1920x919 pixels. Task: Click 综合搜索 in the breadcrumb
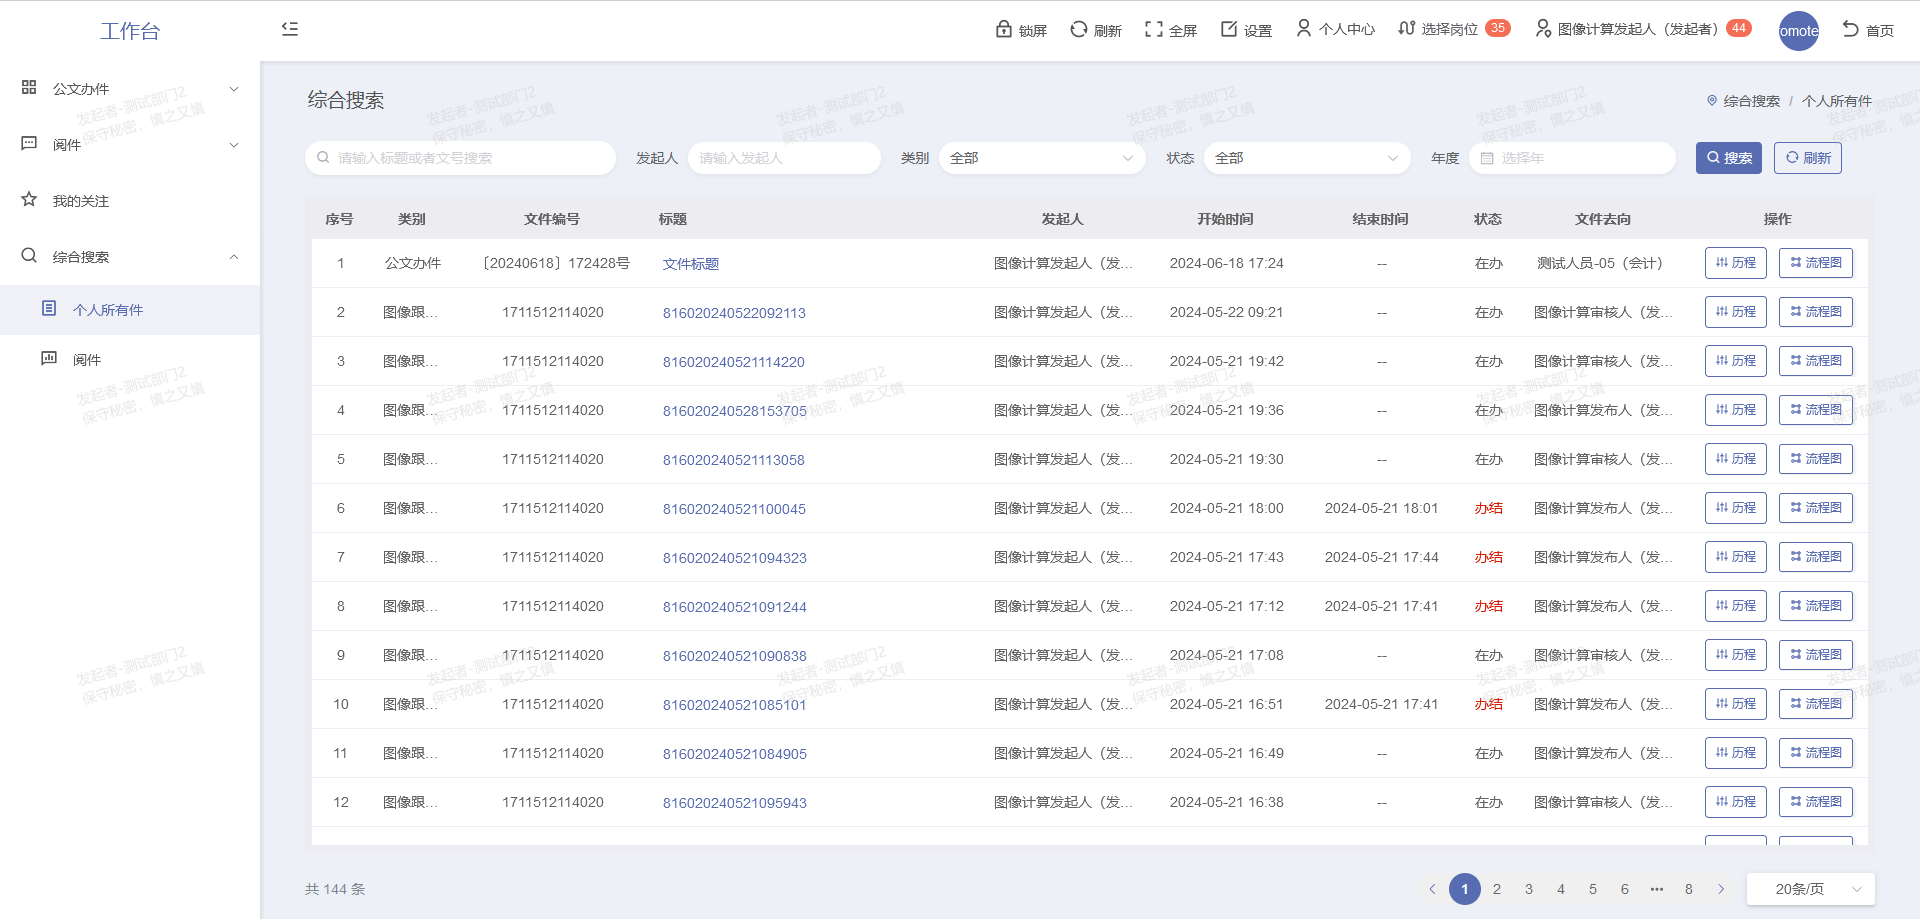[1751, 101]
